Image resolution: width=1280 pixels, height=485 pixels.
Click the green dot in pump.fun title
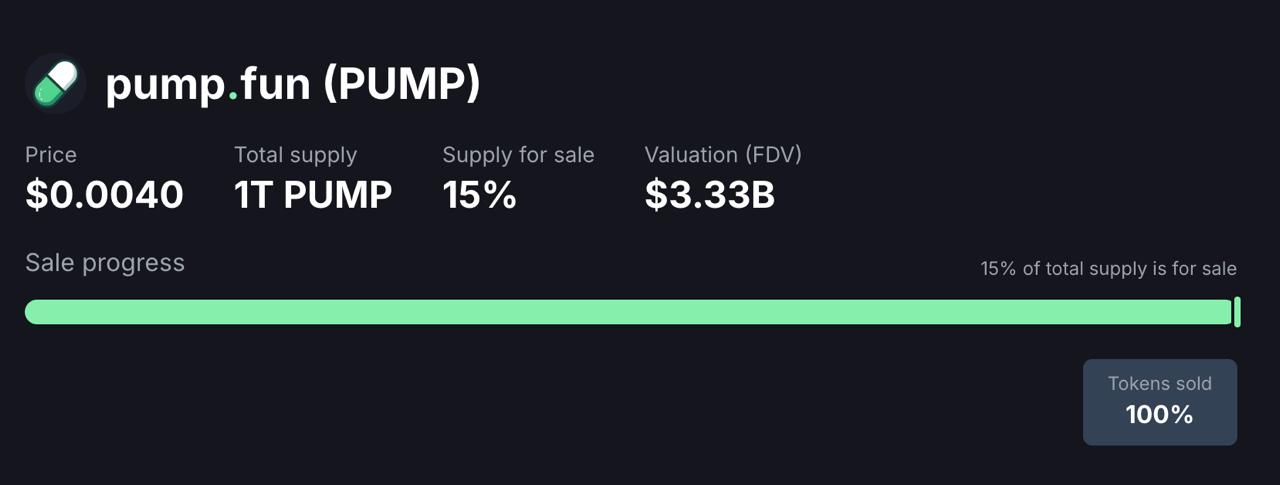(x=233, y=97)
